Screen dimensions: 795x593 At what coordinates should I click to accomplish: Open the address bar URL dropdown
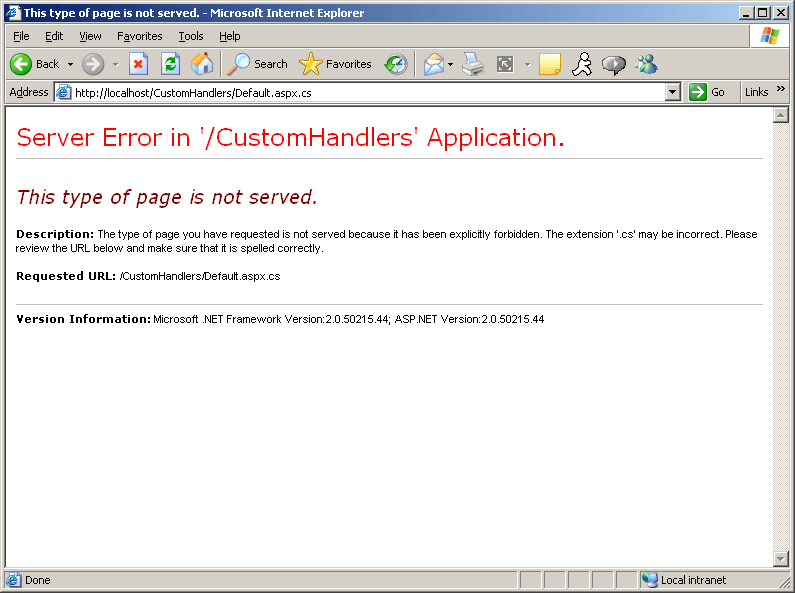673,92
